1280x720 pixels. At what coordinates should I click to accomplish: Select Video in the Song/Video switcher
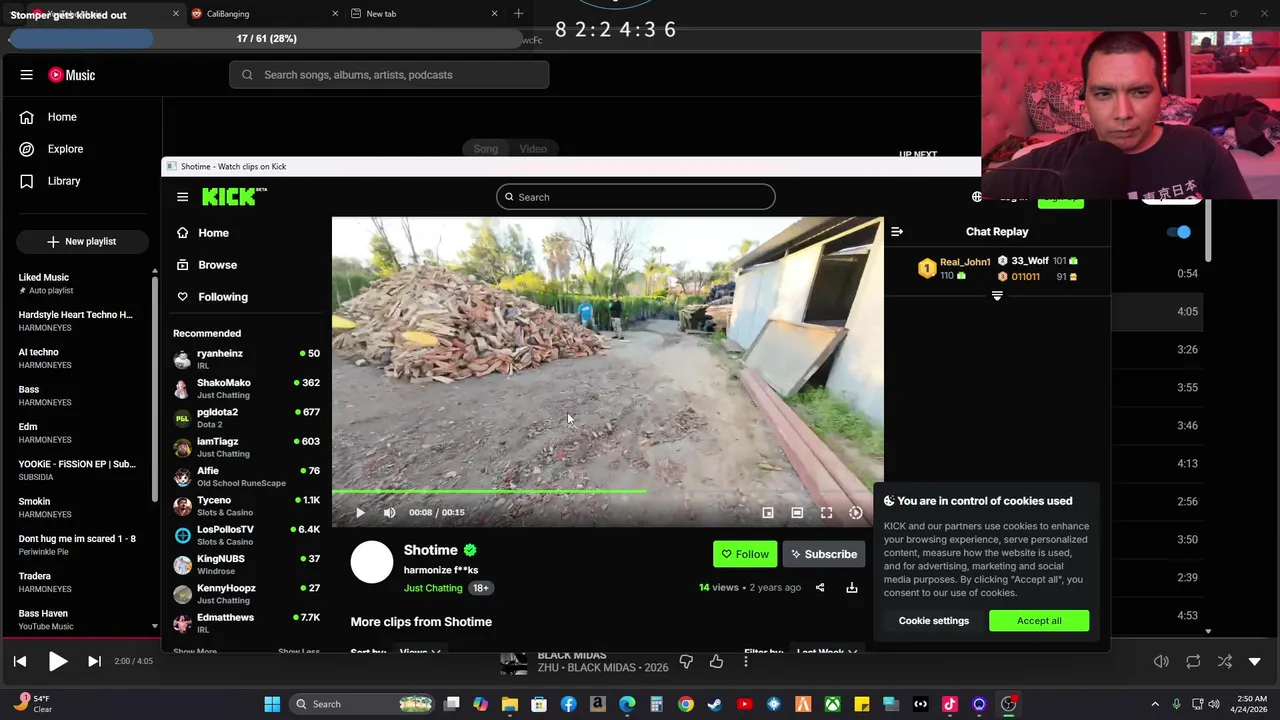click(x=533, y=149)
